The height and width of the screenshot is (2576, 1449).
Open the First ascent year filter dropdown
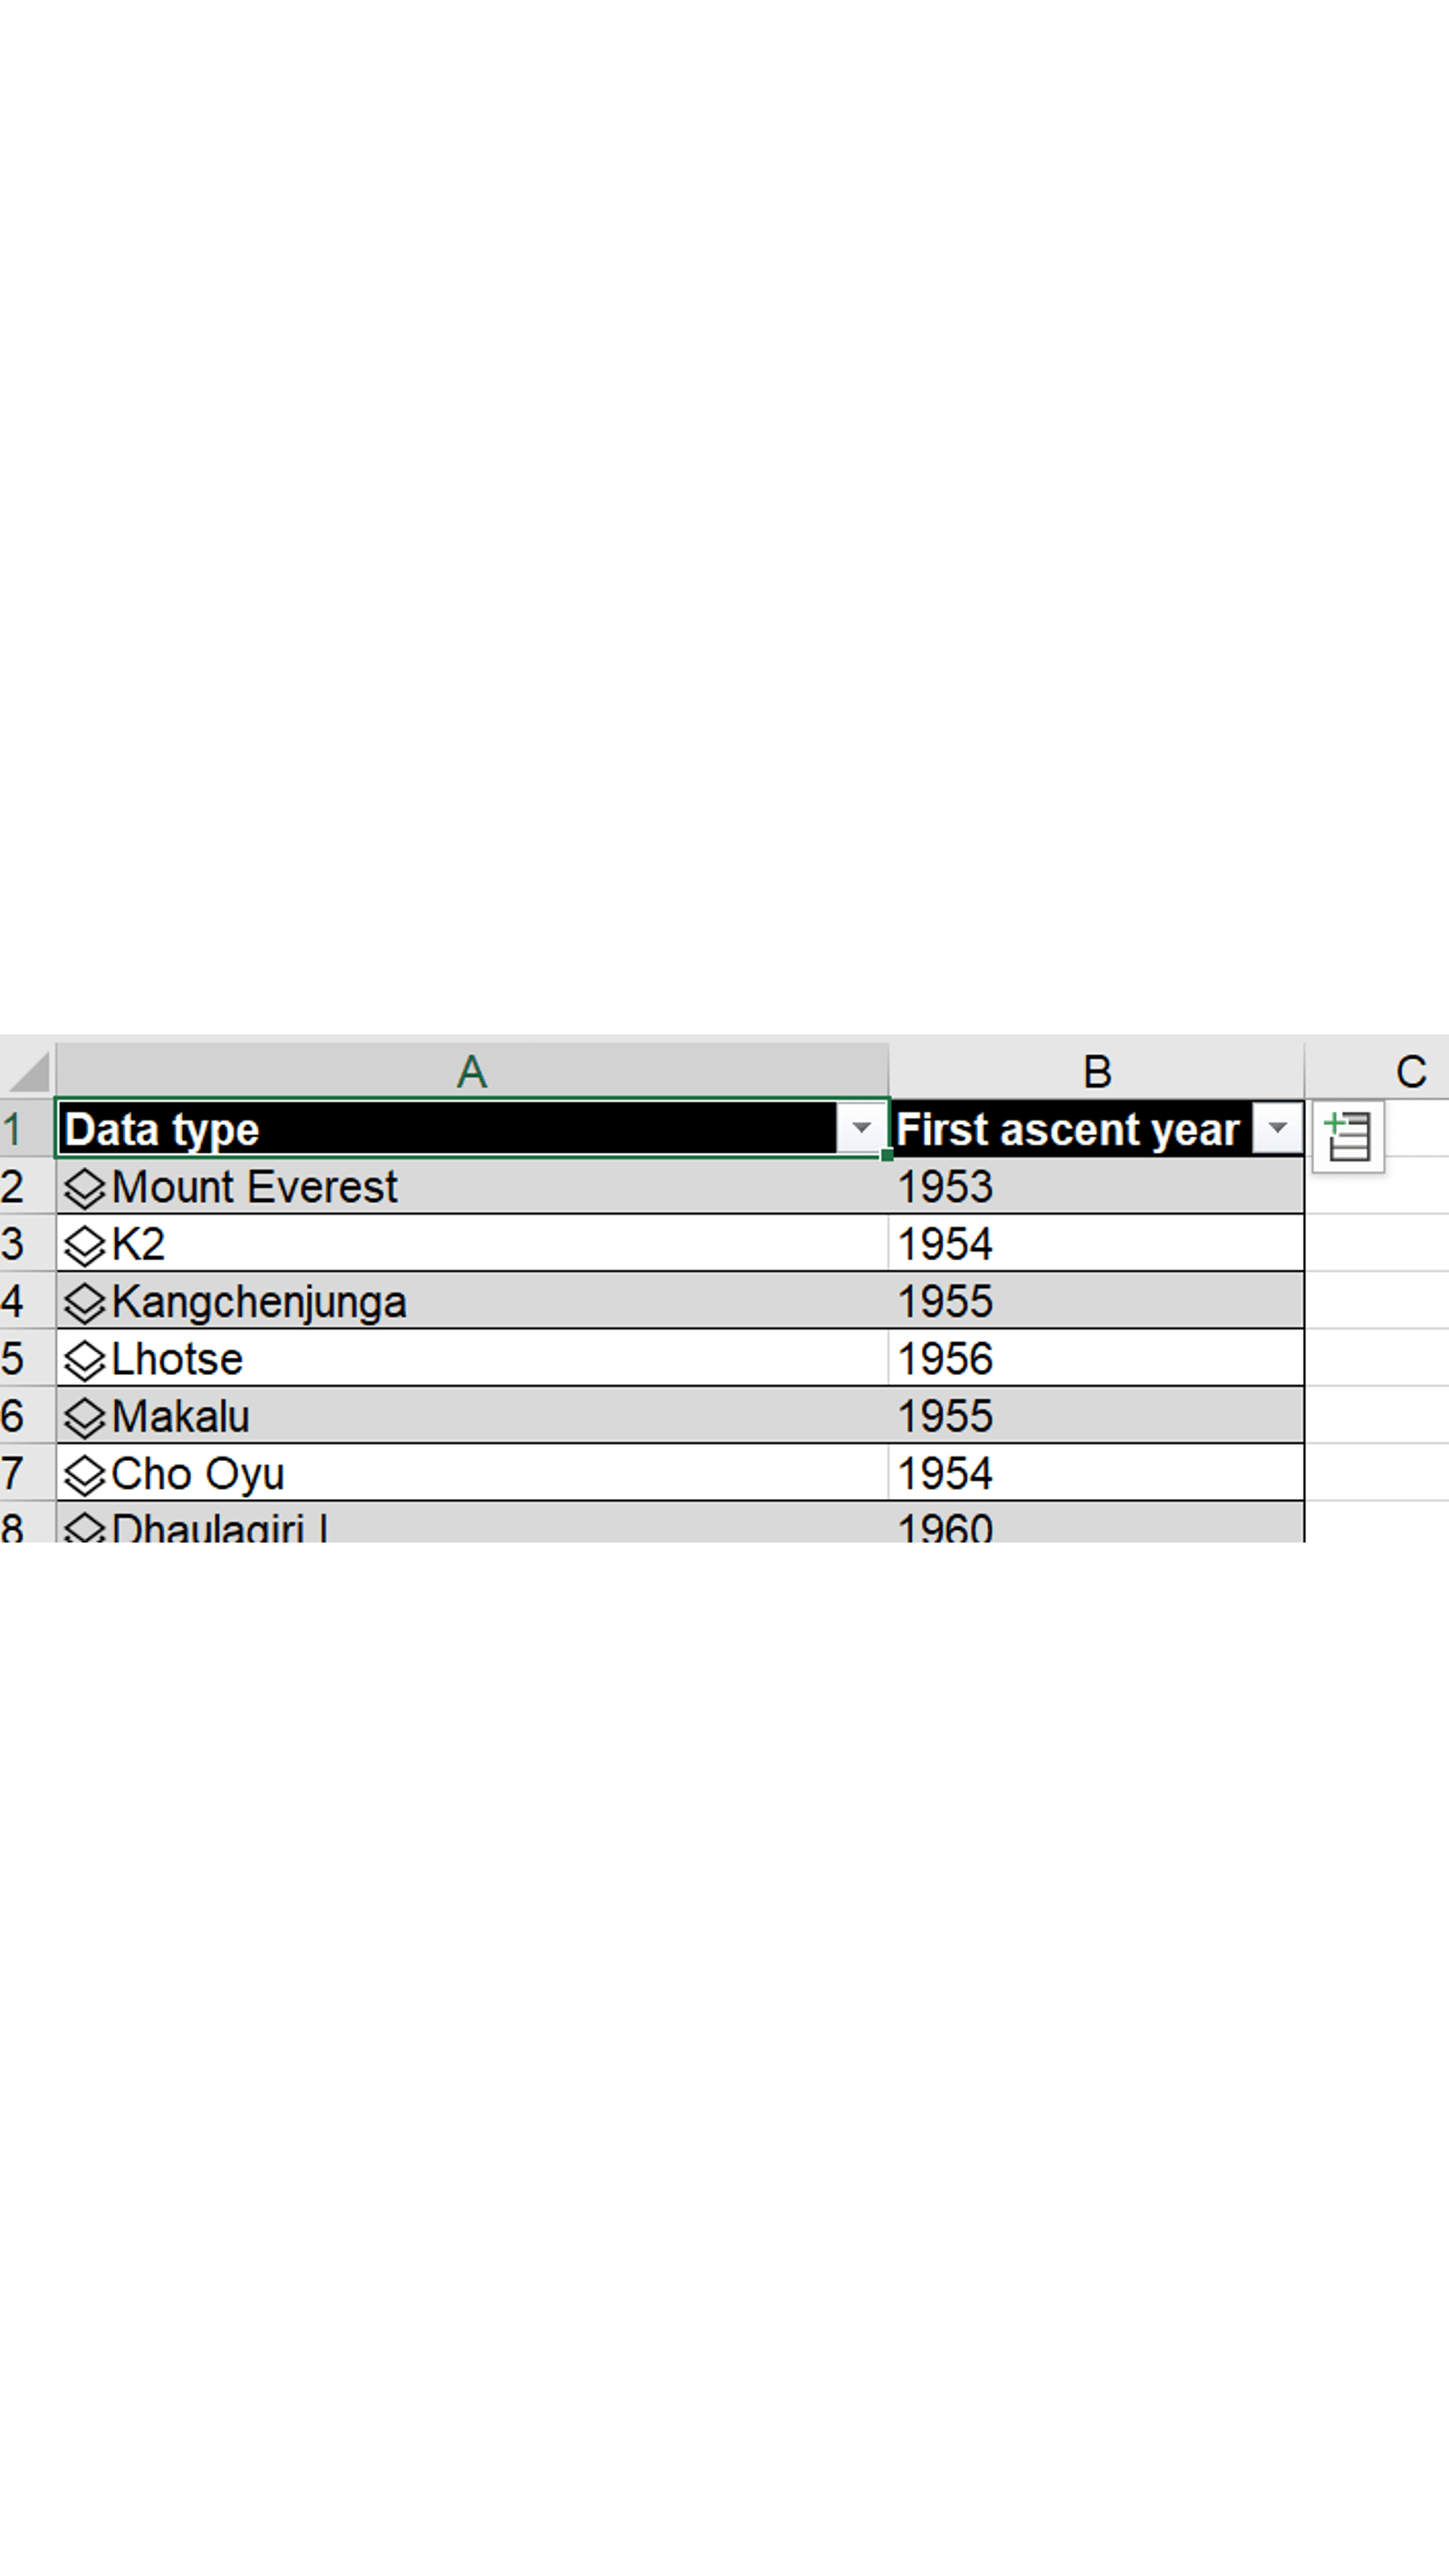(1277, 1129)
